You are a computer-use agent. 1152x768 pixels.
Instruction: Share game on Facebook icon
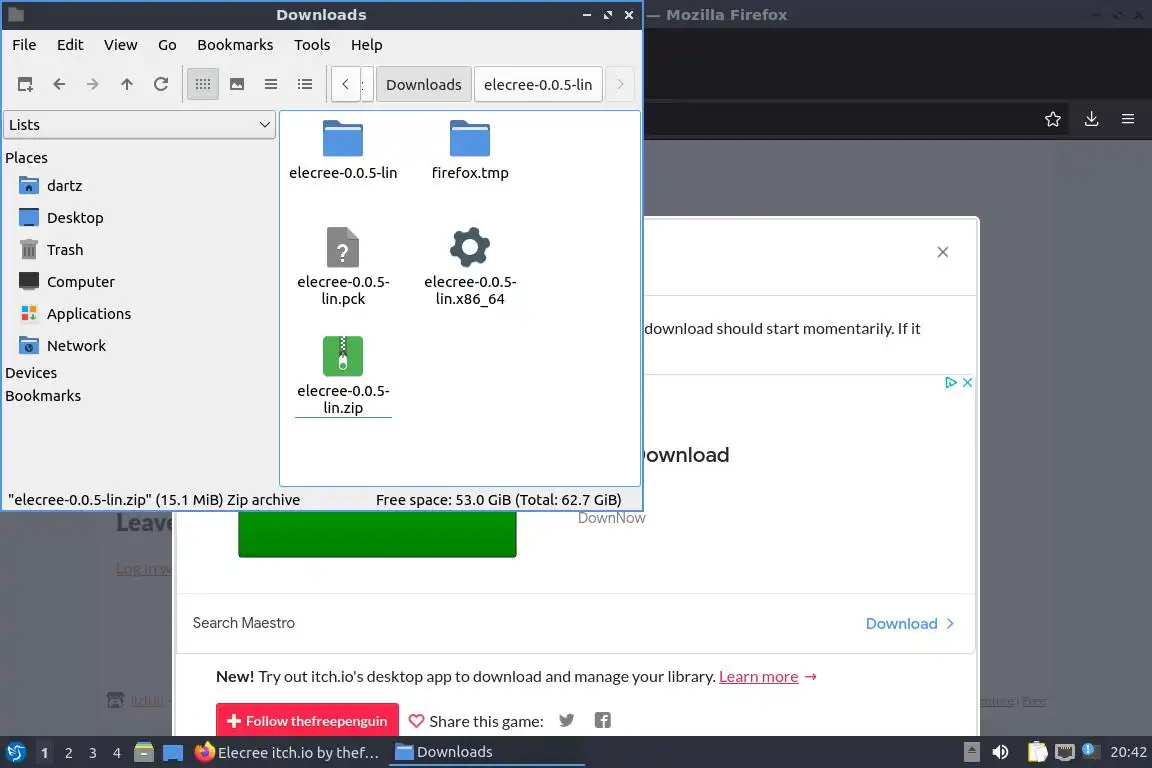(602, 720)
